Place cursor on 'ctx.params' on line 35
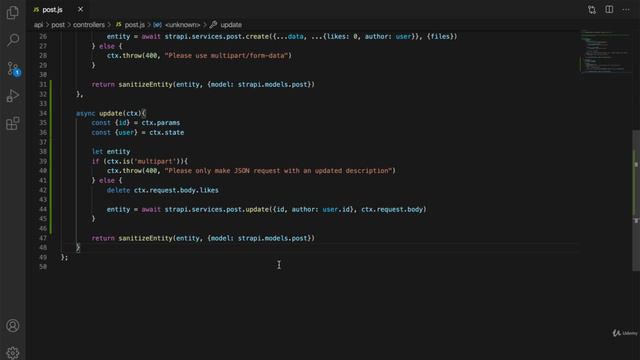Viewport: 640px width, 360px height. coord(161,123)
